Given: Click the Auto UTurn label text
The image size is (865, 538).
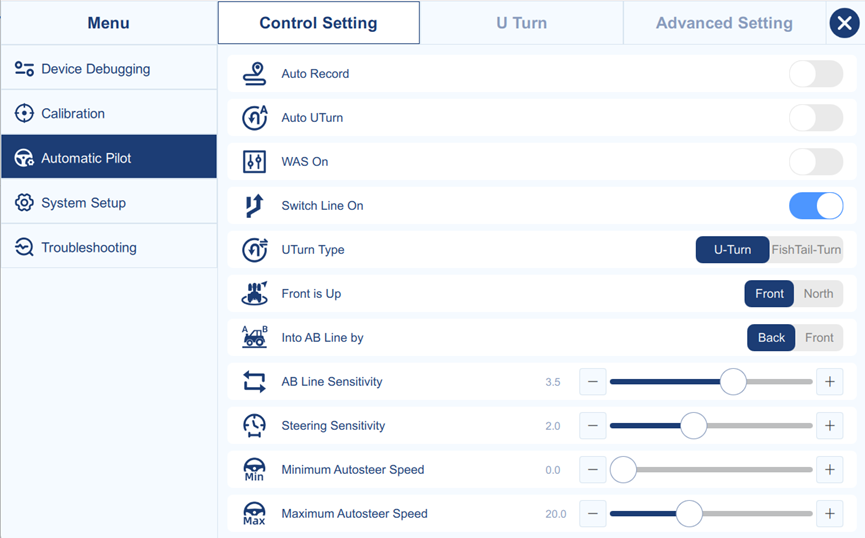Looking at the screenshot, I should tap(312, 118).
